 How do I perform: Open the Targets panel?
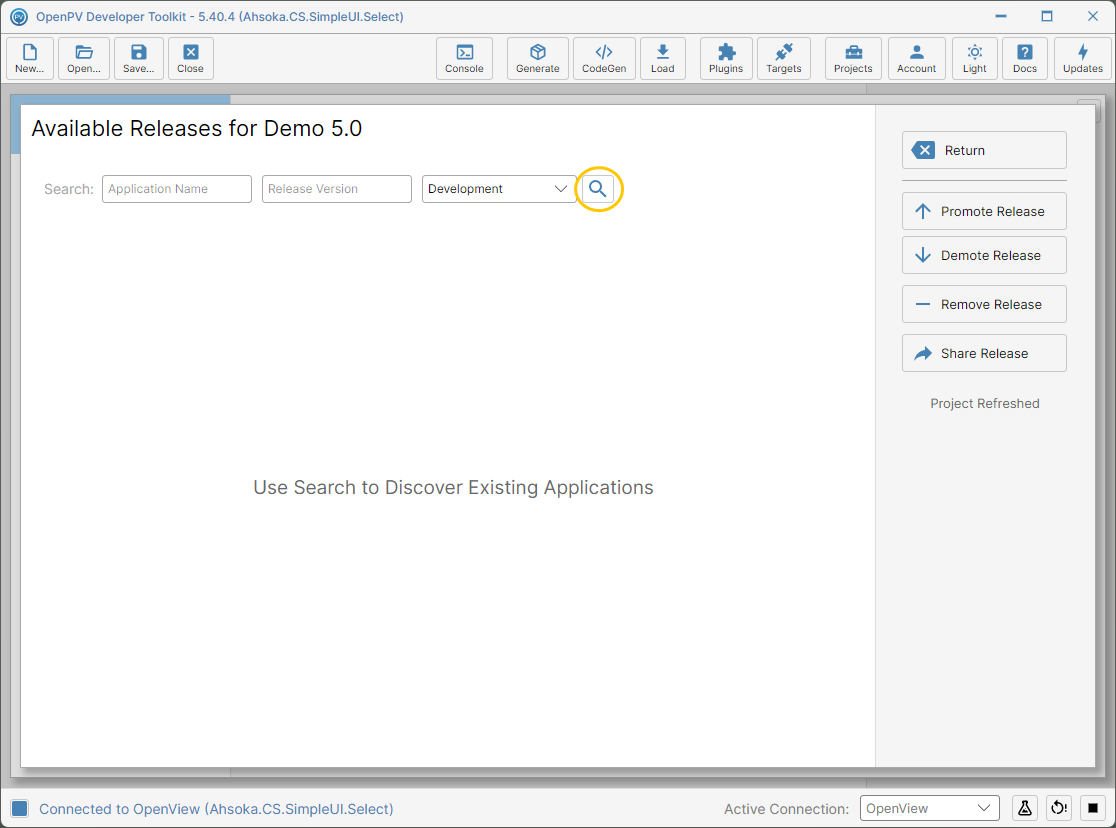784,58
